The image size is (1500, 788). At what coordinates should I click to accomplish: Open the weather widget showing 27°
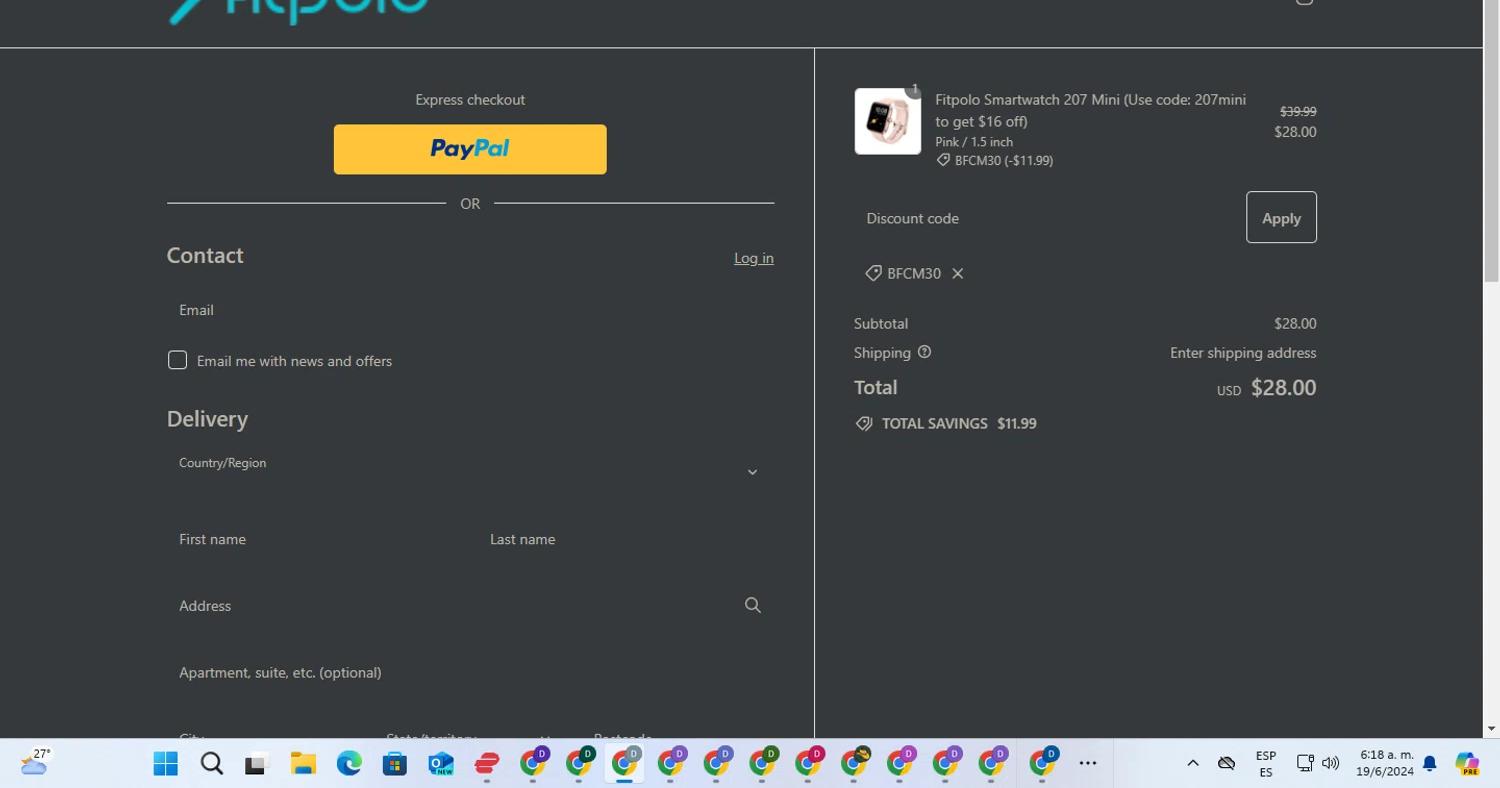[35, 763]
